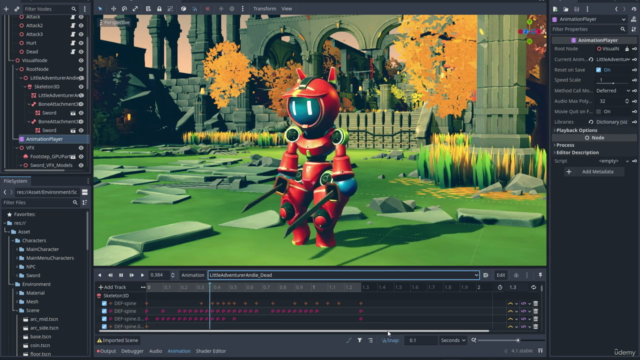Play animation from start
This screenshot has width=640, height=360.
click(x=131, y=275)
